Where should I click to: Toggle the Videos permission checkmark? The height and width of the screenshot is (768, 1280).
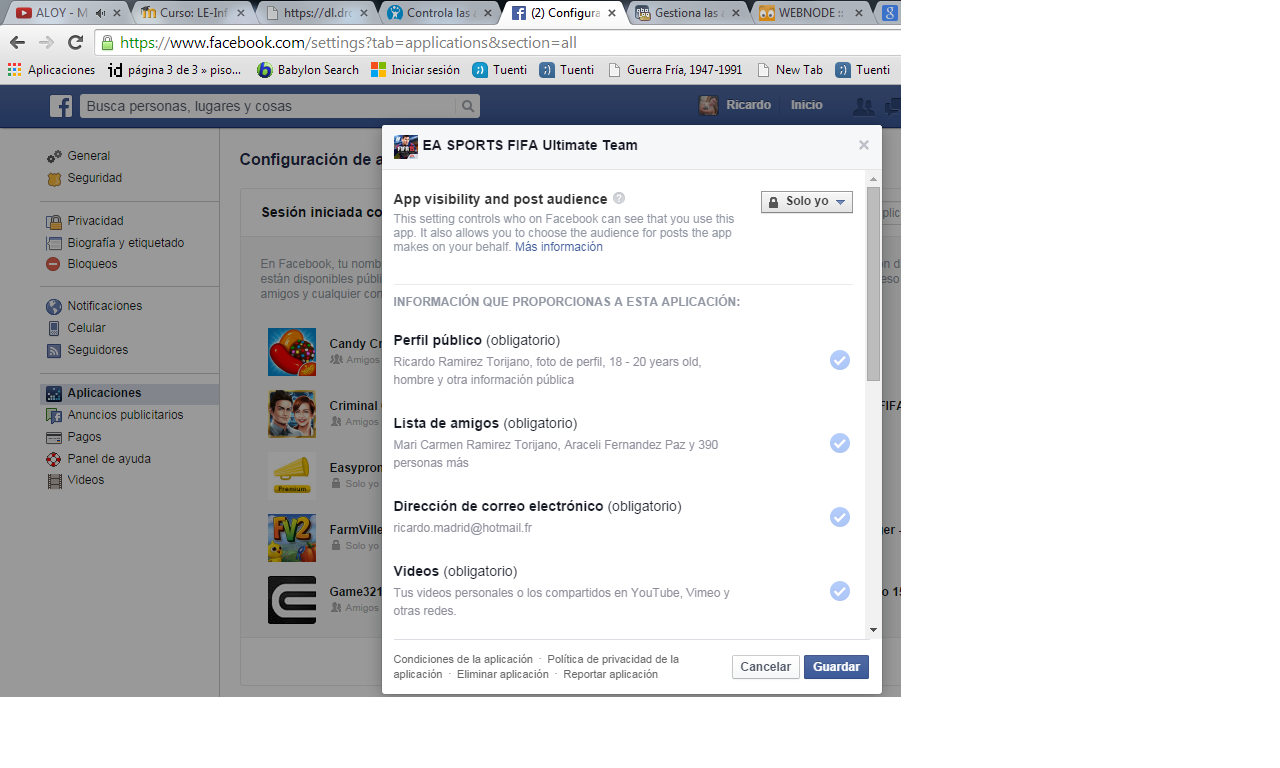pyautogui.click(x=840, y=591)
